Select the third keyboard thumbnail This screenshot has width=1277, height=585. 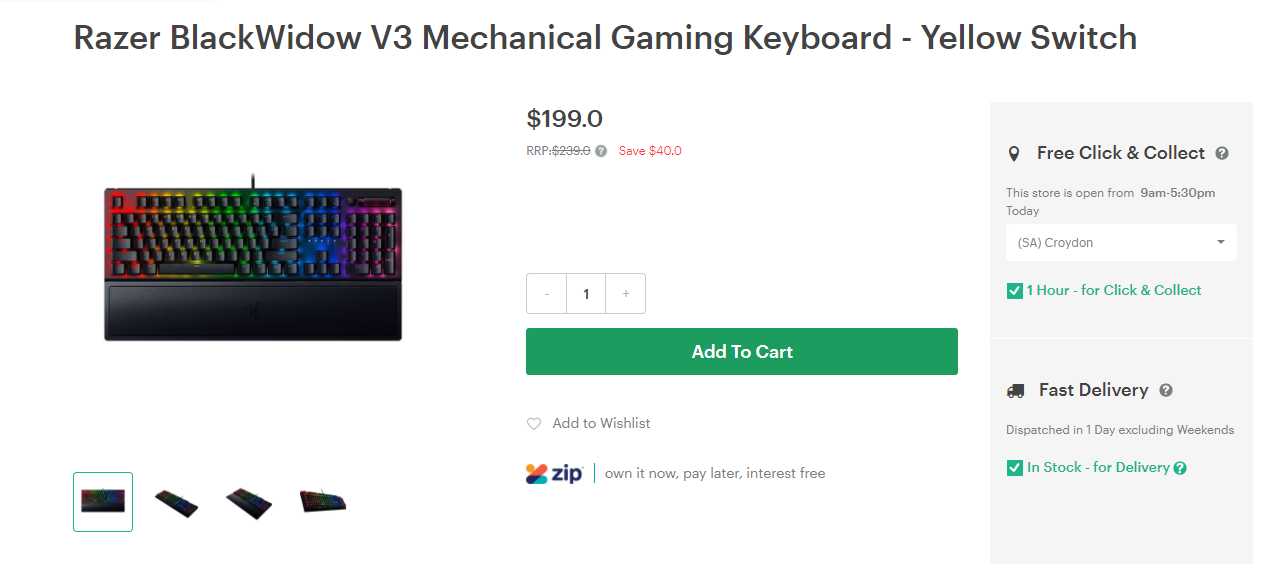[x=249, y=501]
